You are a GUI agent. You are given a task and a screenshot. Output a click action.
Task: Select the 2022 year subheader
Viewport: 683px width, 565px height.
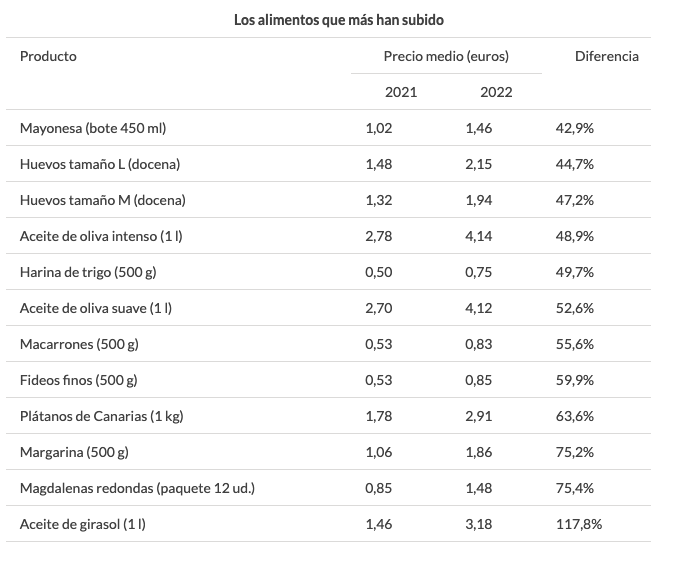coord(496,92)
